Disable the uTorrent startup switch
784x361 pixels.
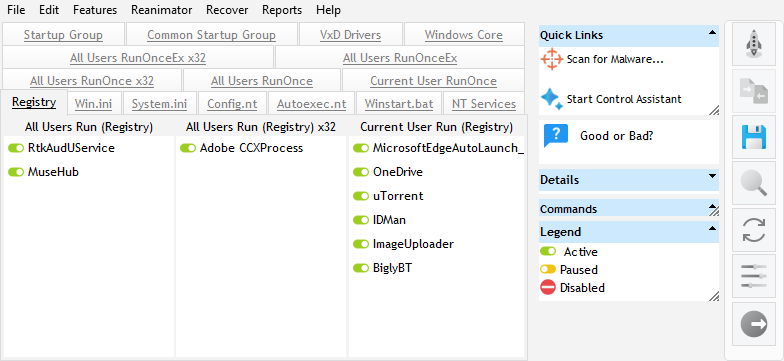coord(361,196)
